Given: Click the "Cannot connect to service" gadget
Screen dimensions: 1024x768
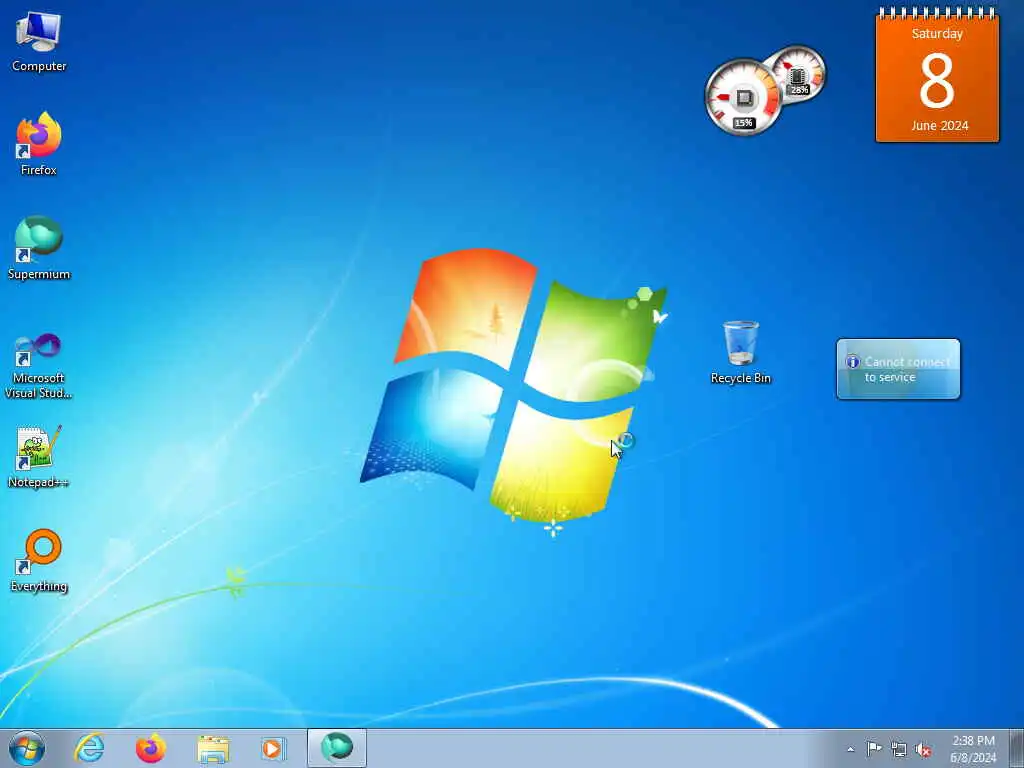Looking at the screenshot, I should pos(898,369).
